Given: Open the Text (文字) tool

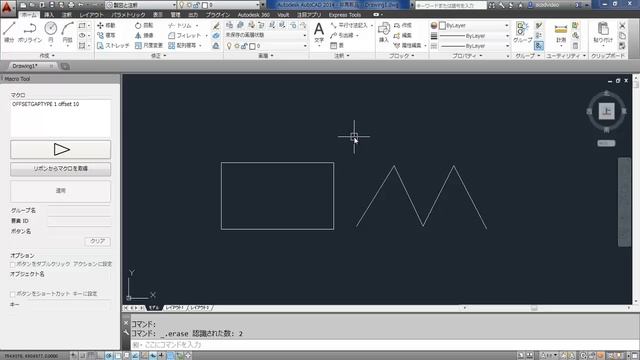Looking at the screenshot, I should pos(319,33).
